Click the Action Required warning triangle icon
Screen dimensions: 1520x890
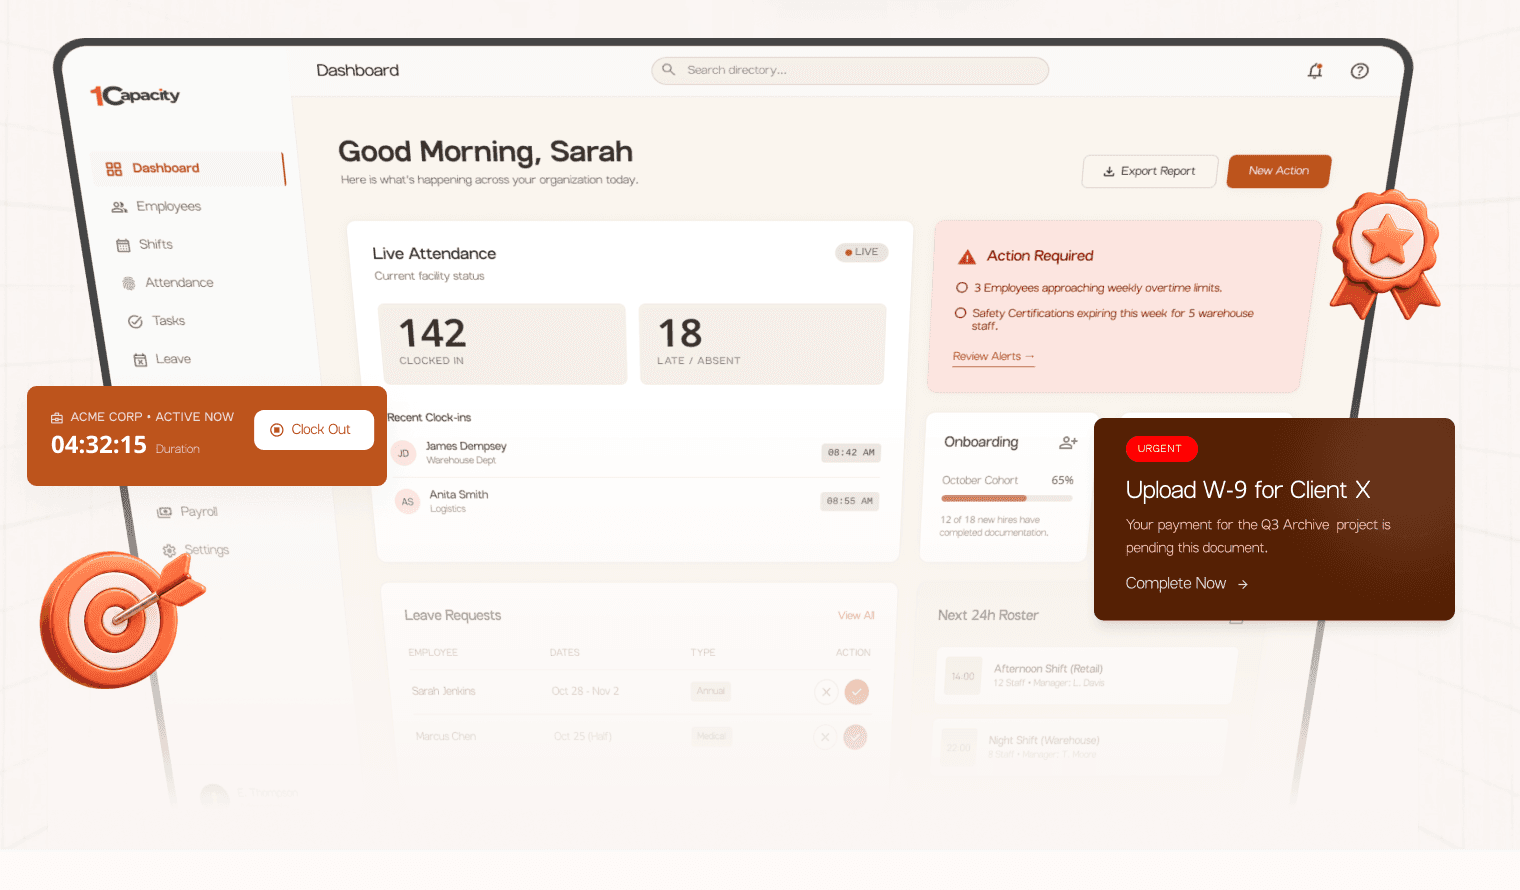click(x=967, y=257)
